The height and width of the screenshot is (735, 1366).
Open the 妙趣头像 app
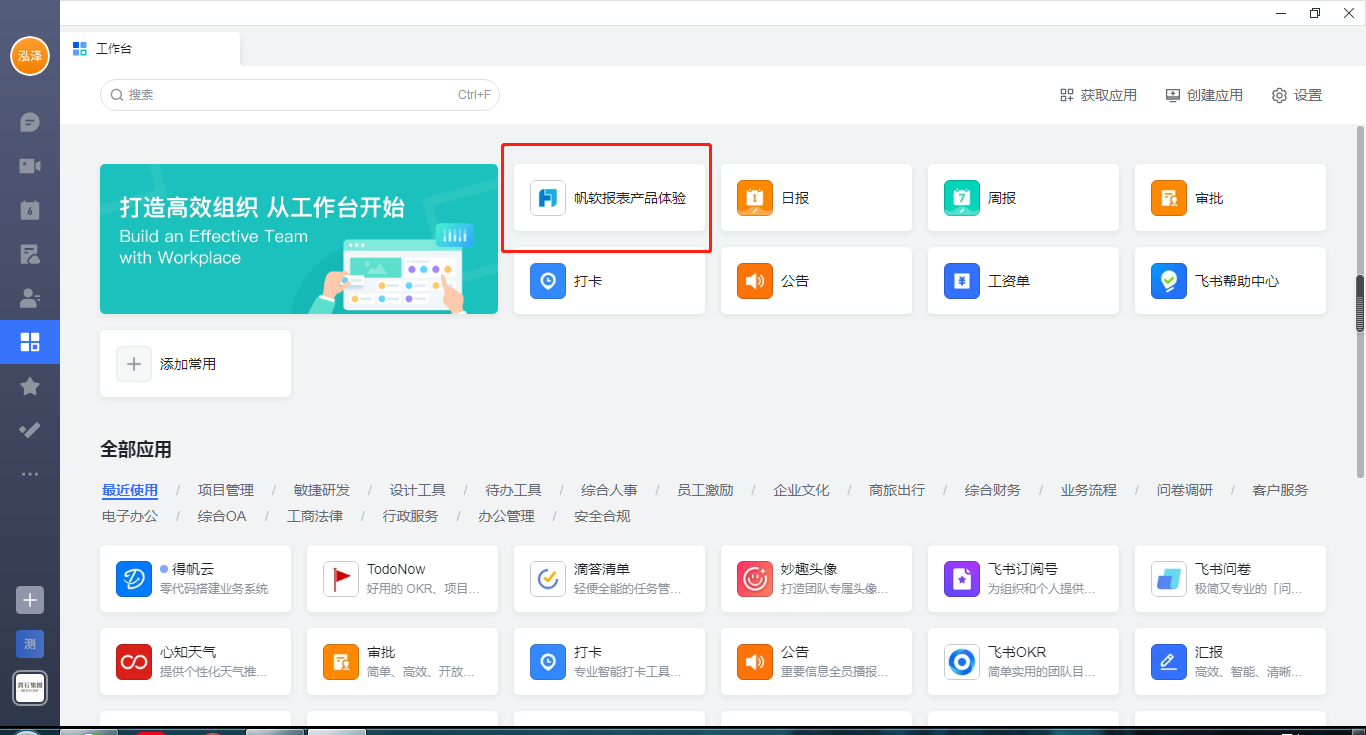click(x=816, y=578)
